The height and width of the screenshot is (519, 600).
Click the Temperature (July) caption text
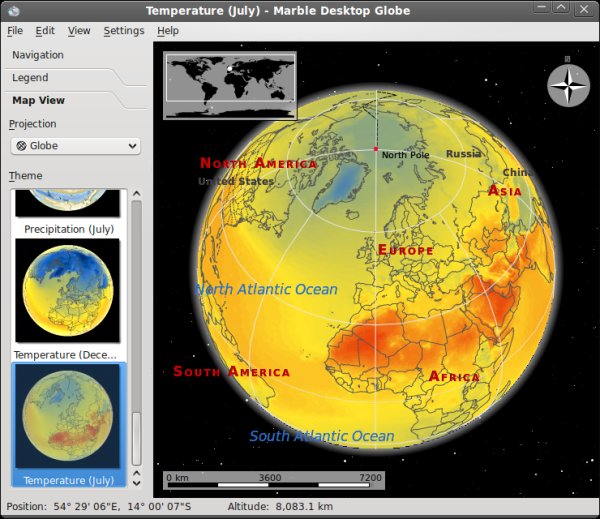[69, 480]
